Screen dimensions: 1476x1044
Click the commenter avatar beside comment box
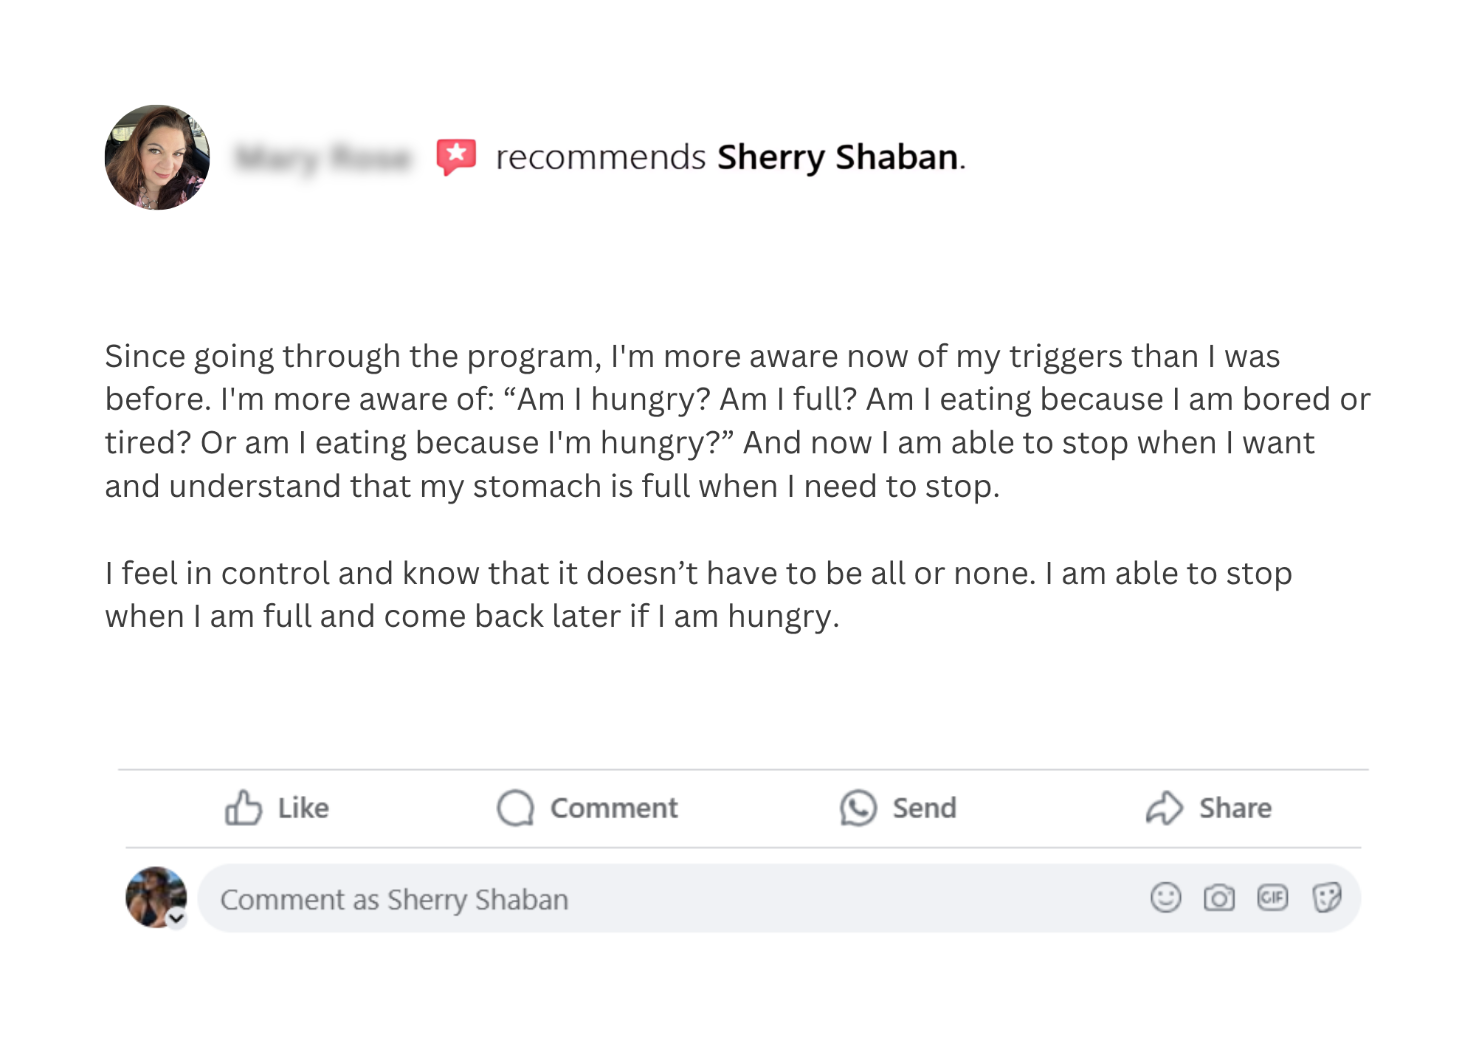click(x=154, y=896)
